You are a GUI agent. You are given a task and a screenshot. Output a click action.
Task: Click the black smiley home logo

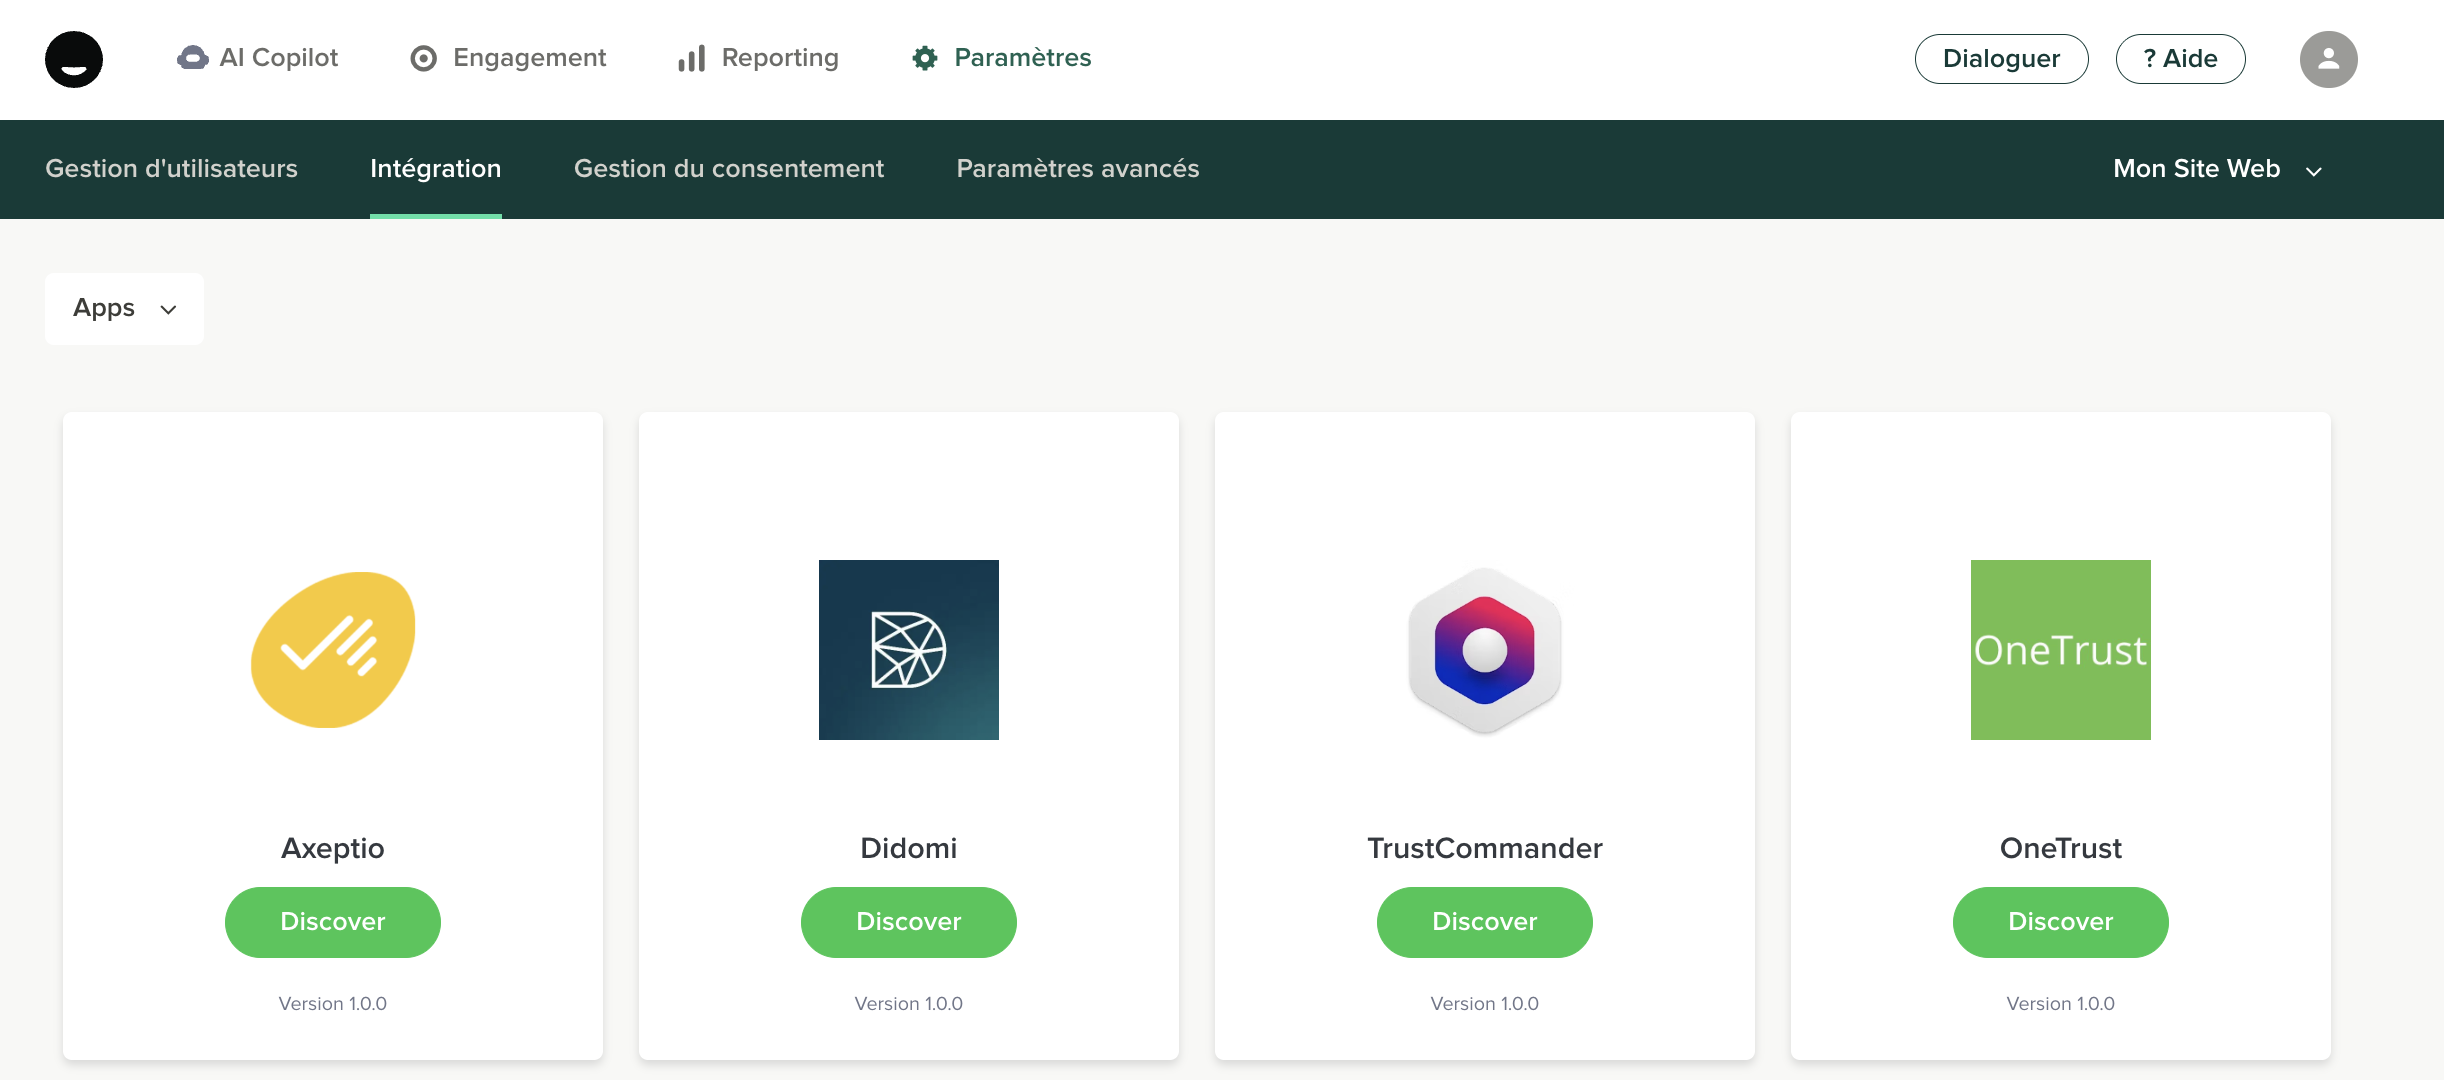(x=74, y=59)
